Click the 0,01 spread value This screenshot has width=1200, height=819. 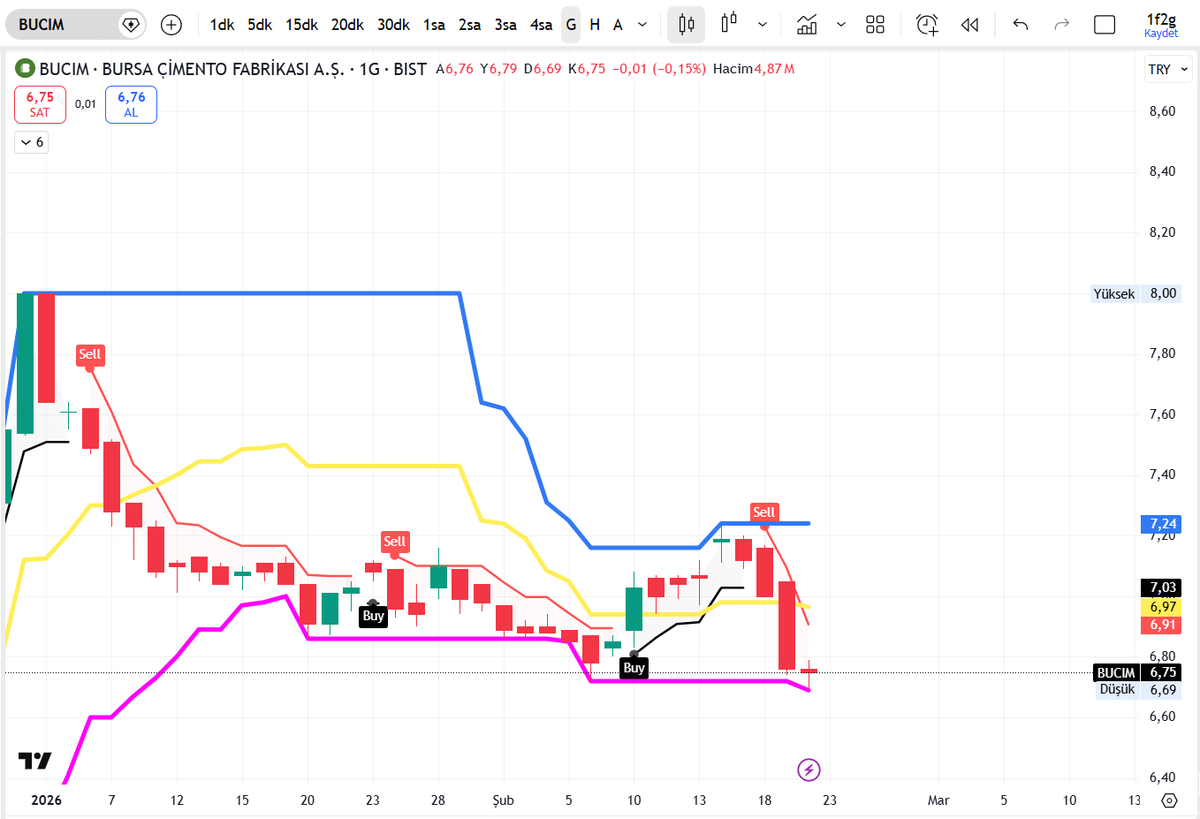click(x=86, y=104)
